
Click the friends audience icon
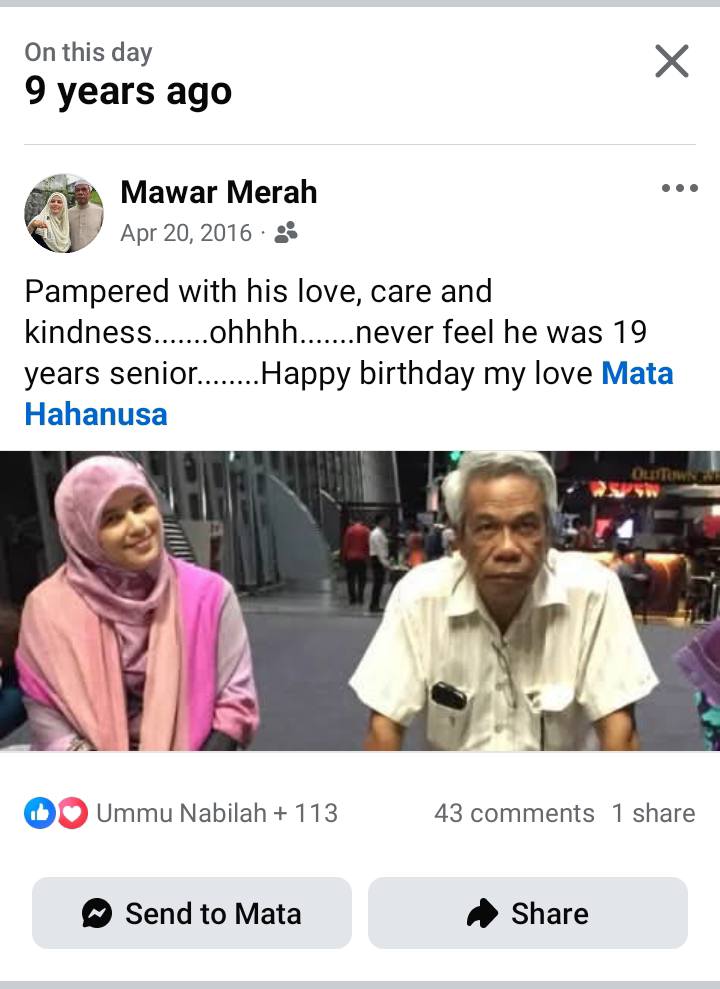286,233
